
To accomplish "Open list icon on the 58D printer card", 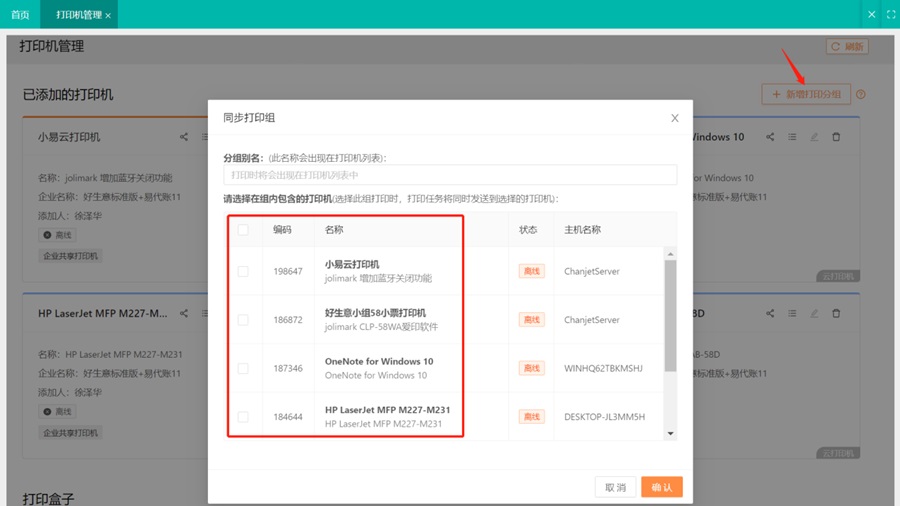I will [x=792, y=313].
